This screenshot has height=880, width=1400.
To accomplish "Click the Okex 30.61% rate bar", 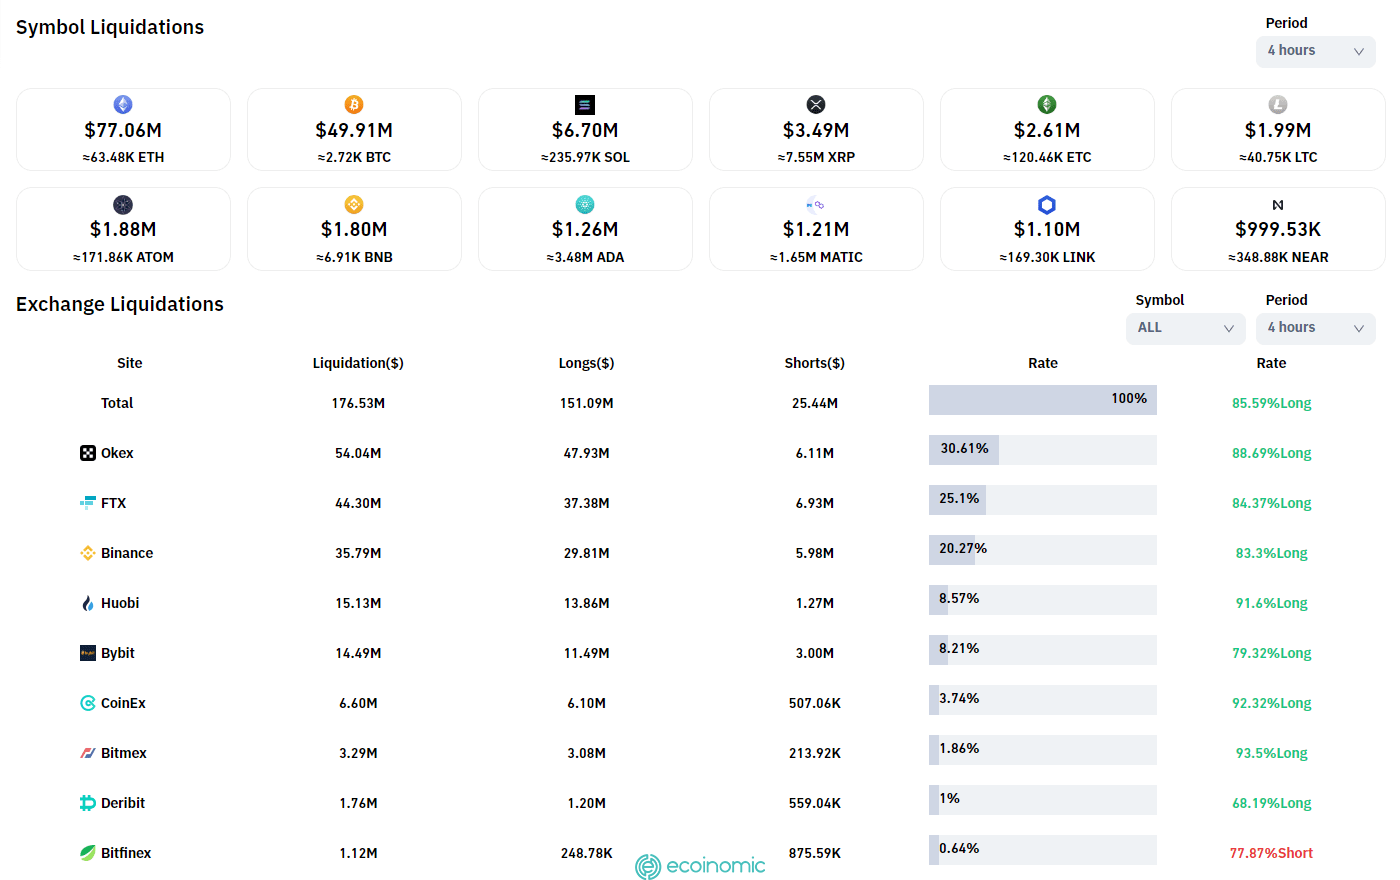I will pyautogui.click(x=1043, y=450).
